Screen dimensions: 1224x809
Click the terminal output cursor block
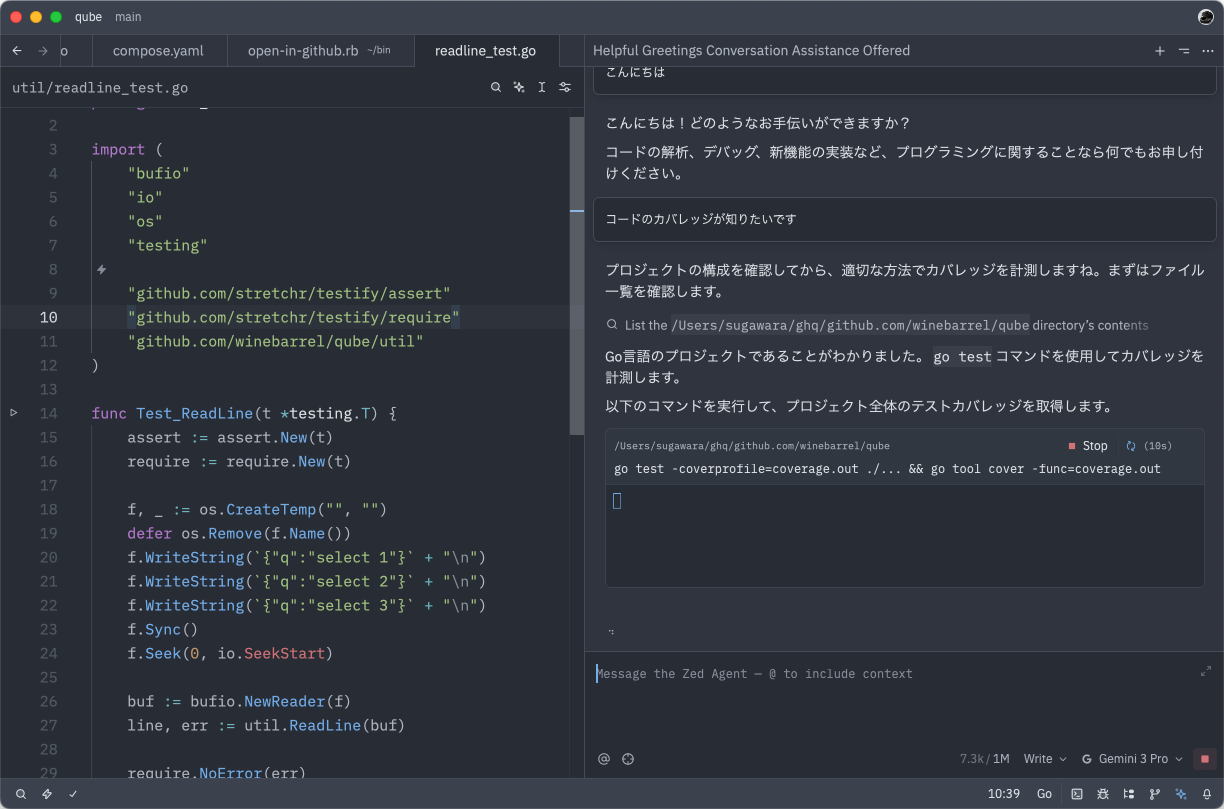[617, 500]
